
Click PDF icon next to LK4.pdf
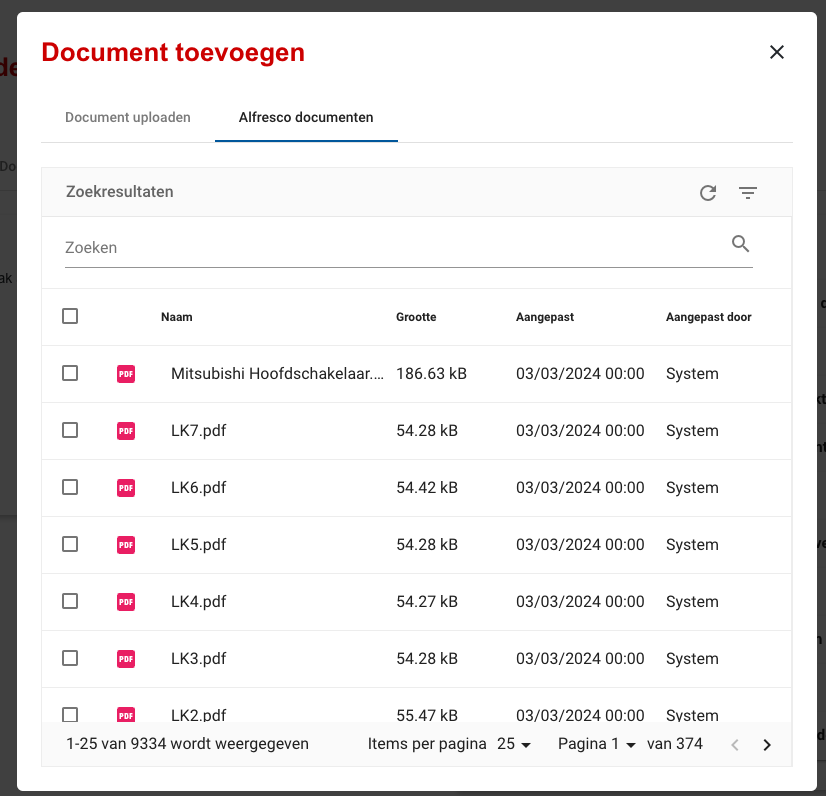click(x=126, y=602)
